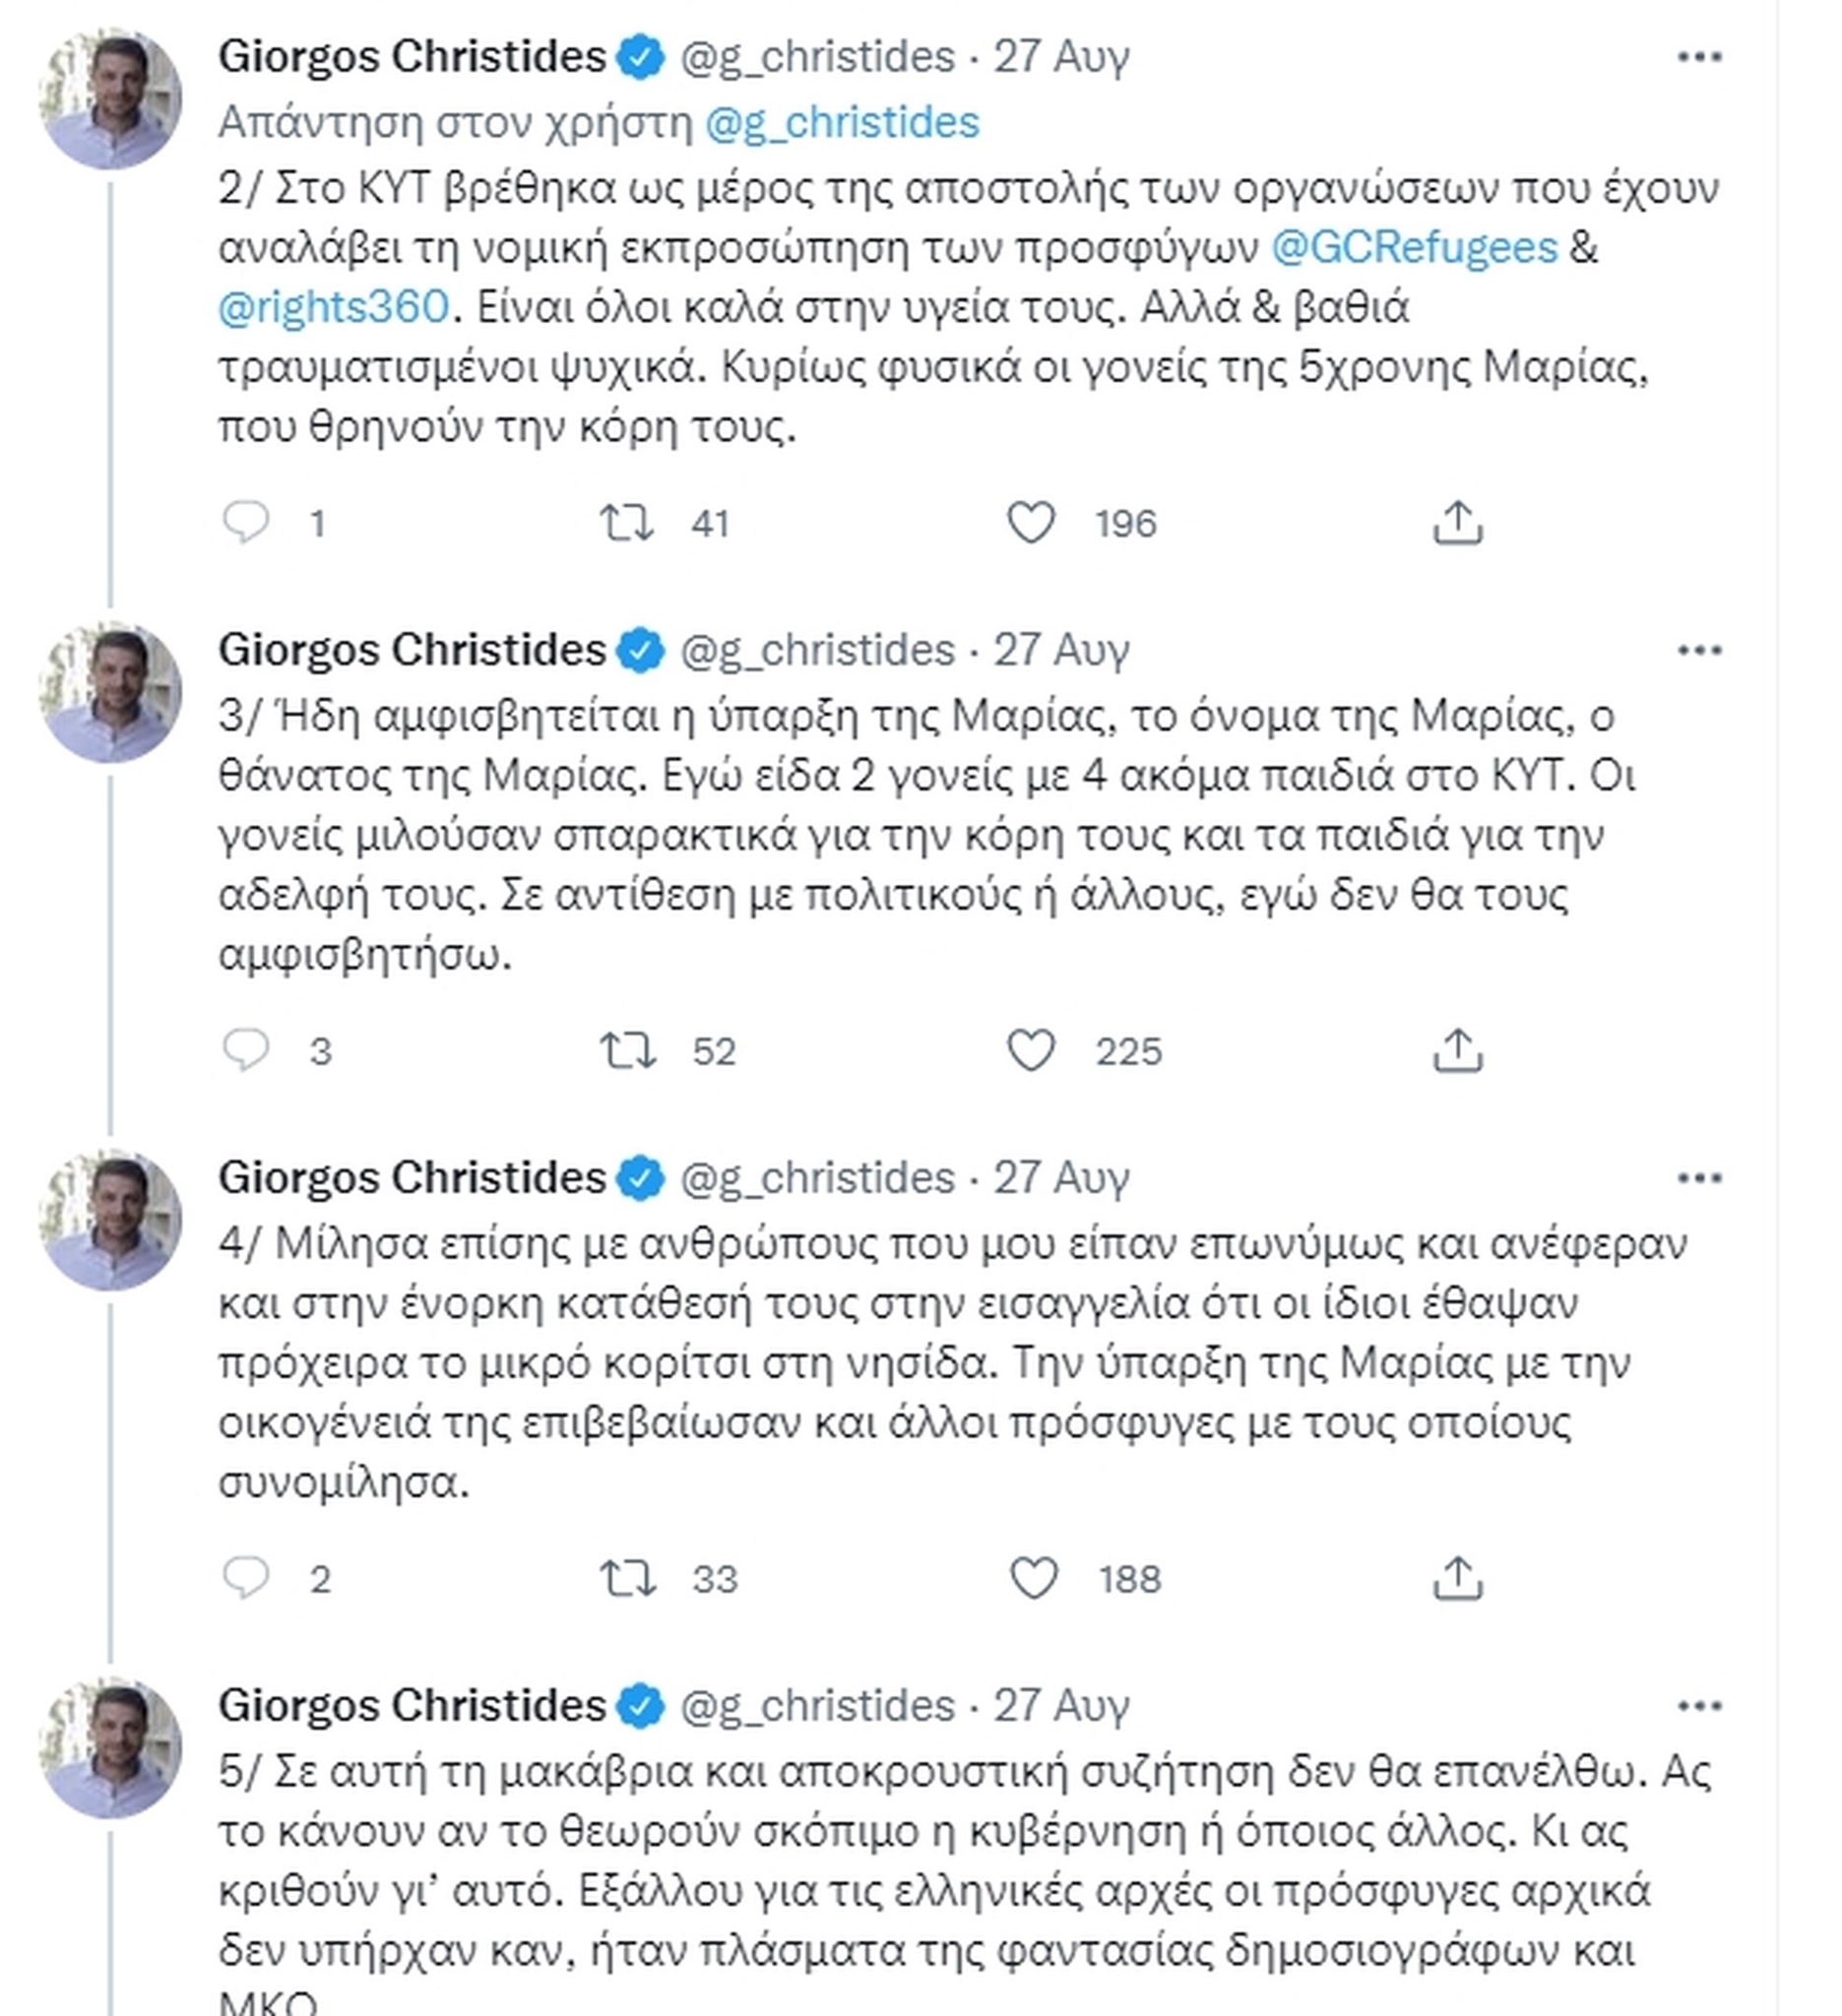Reply to the tweet starting with 4/
The width and height of the screenshot is (1842, 2016).
[246, 1578]
